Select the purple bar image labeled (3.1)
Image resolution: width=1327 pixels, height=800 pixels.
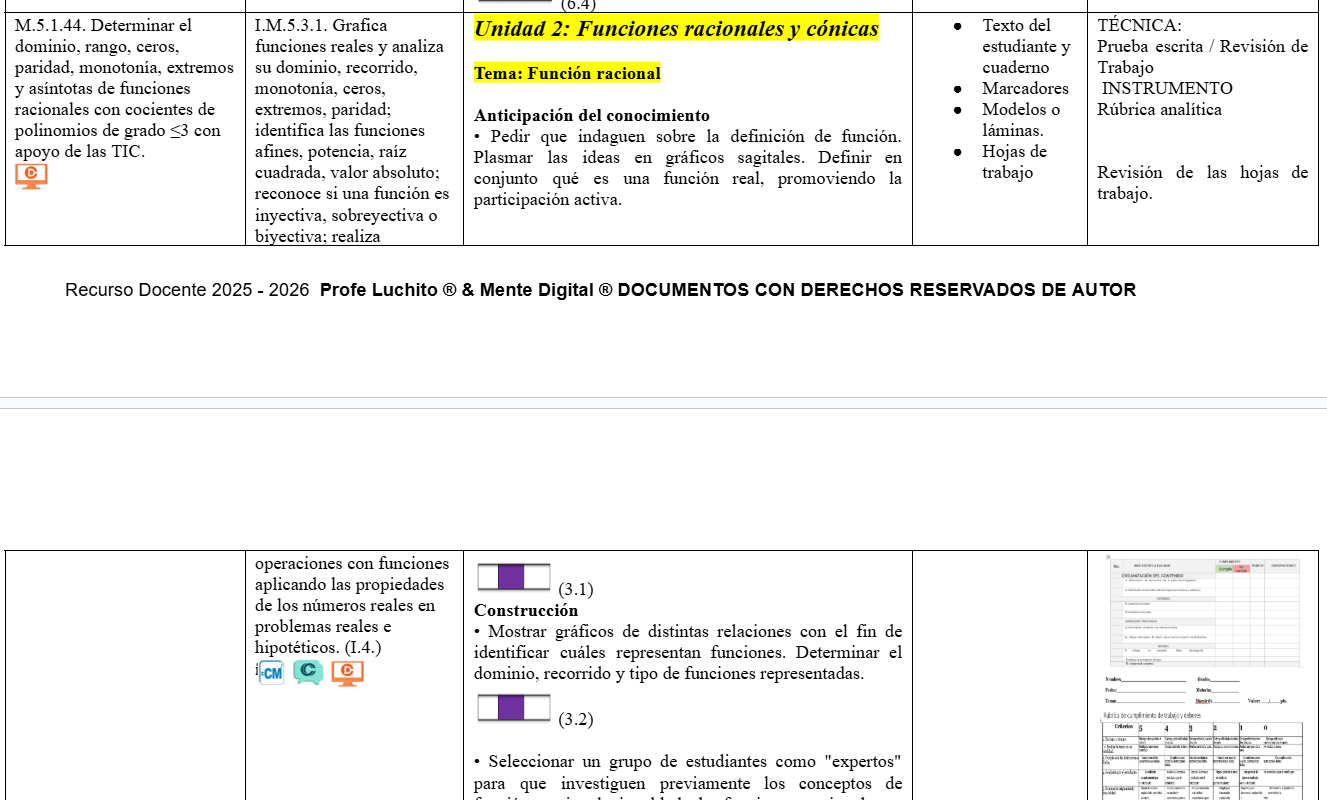pyautogui.click(x=514, y=577)
